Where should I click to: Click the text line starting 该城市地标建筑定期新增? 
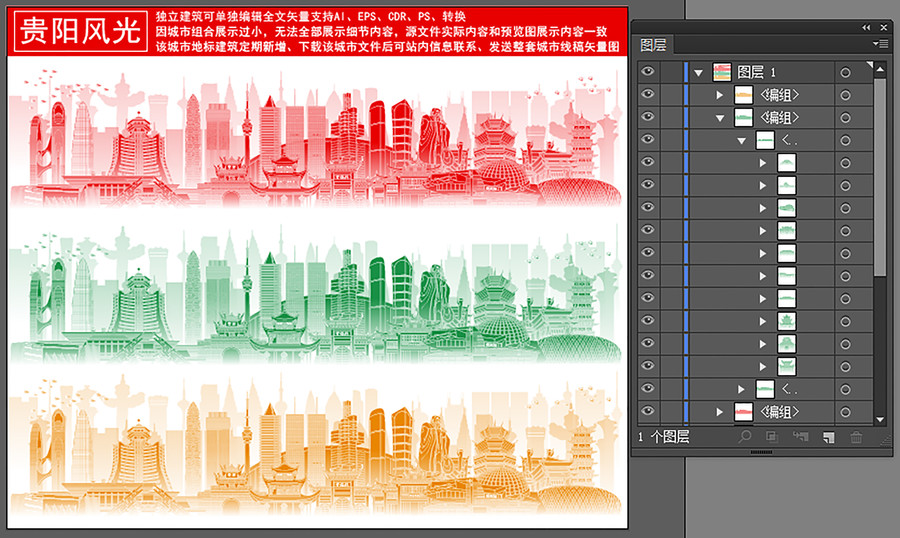click(387, 47)
